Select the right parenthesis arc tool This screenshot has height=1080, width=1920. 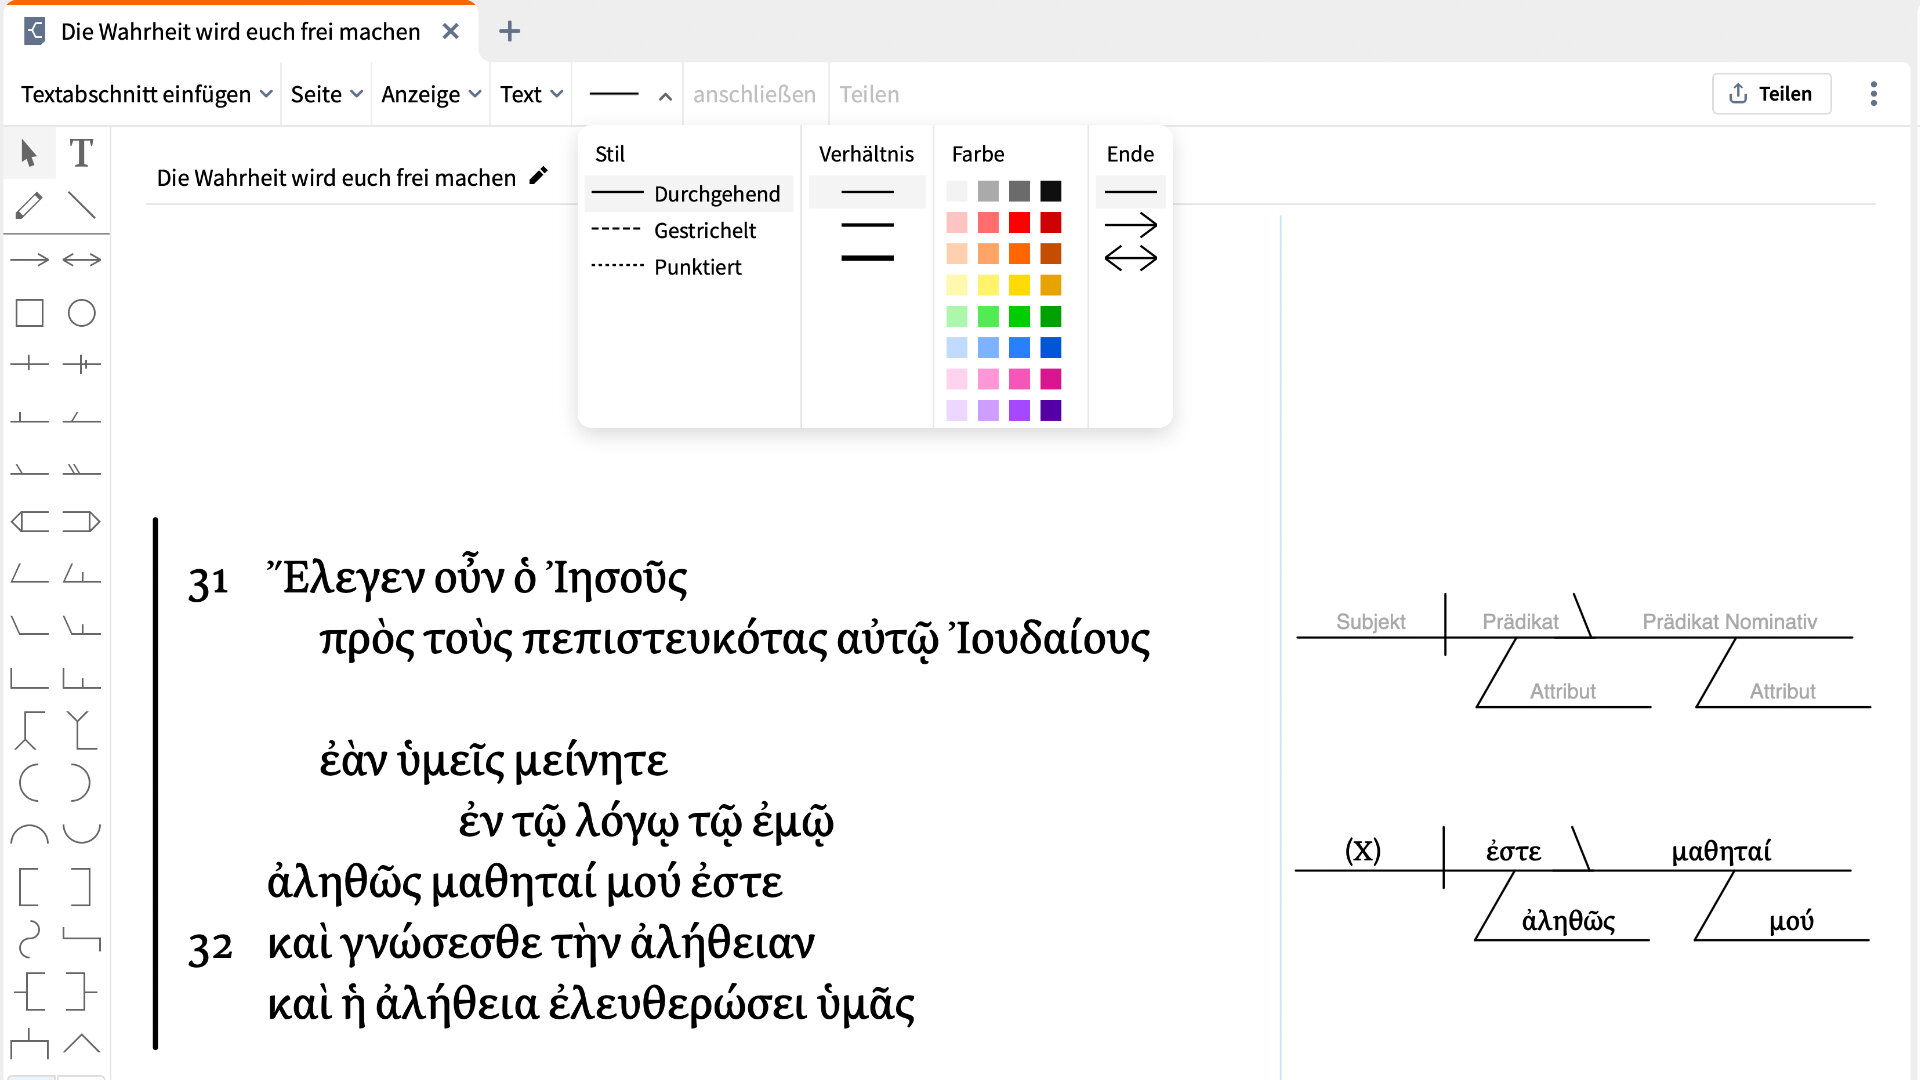pos(81,783)
